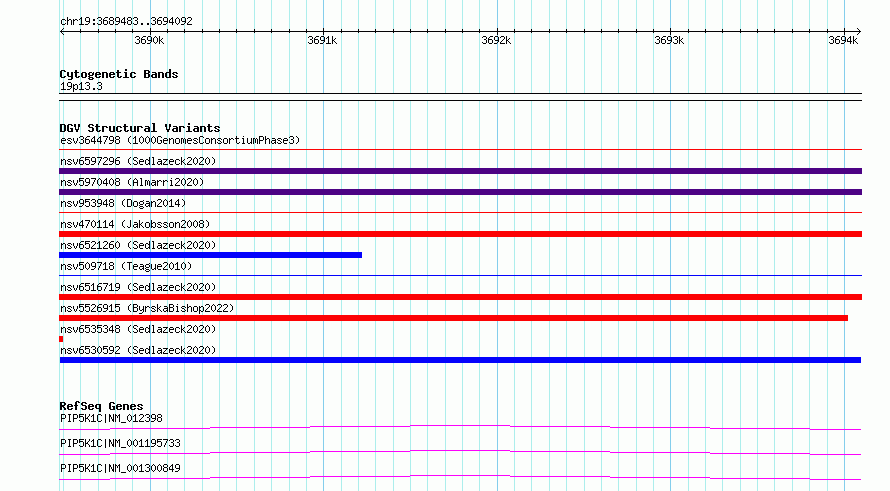
Task: Click the thin red line under esv3644798
Action: [x=460, y=150]
